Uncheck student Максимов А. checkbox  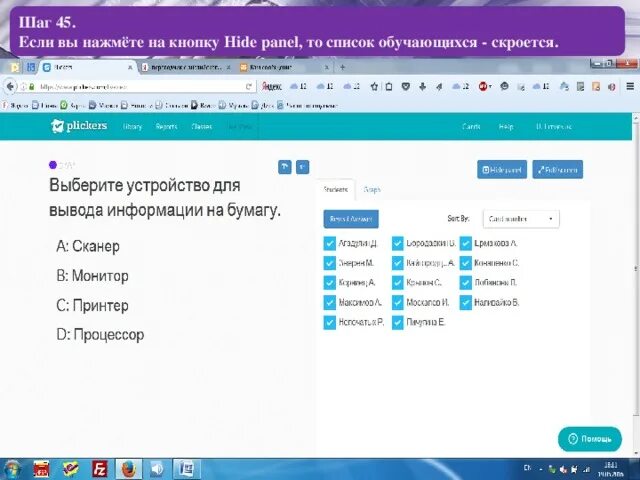[x=329, y=302]
